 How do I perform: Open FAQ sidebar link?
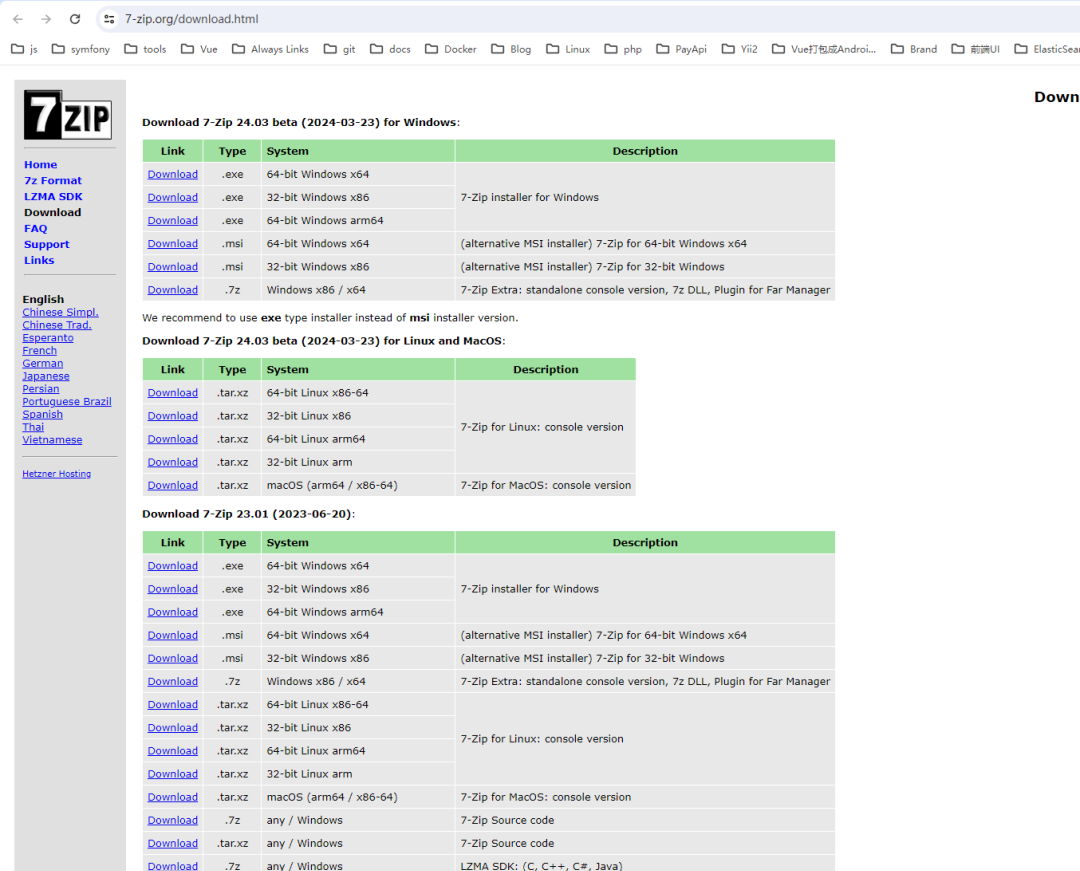[x=36, y=229]
